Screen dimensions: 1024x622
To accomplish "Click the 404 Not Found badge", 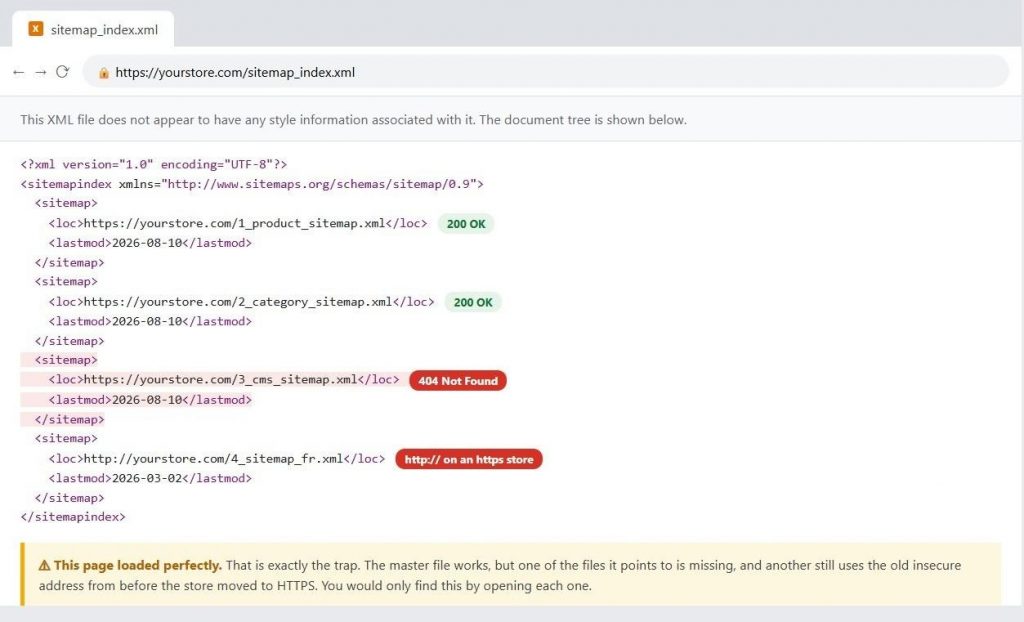I will pos(458,381).
